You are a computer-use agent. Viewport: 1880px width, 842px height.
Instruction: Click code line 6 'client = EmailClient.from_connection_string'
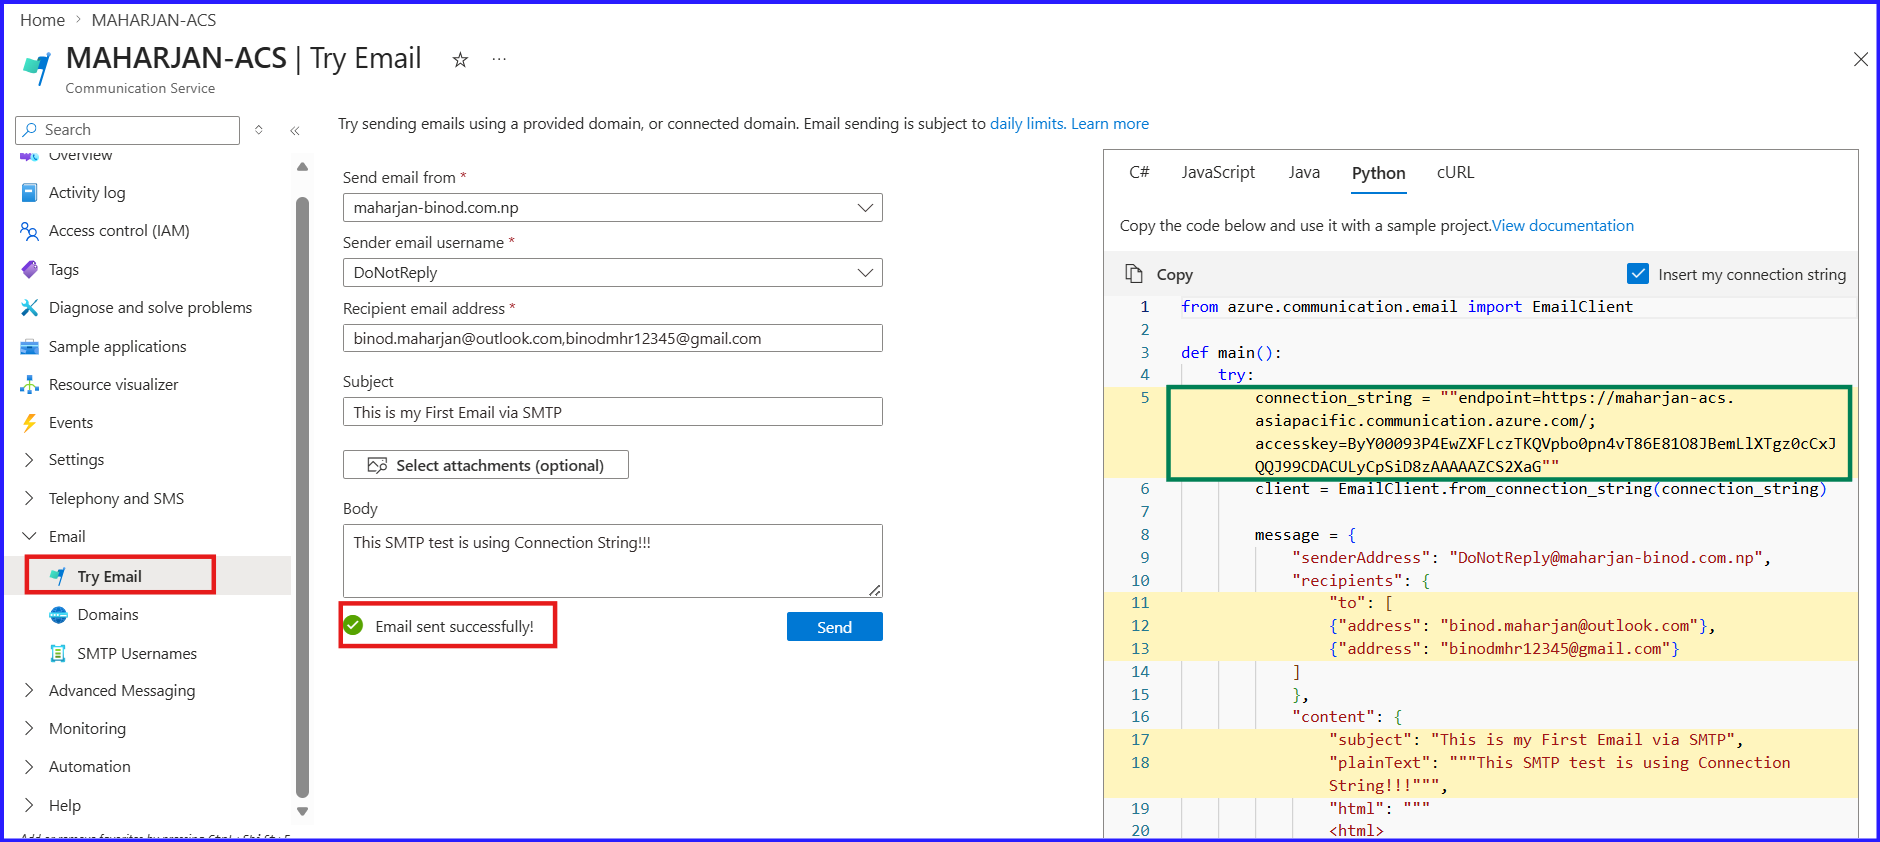1541,489
